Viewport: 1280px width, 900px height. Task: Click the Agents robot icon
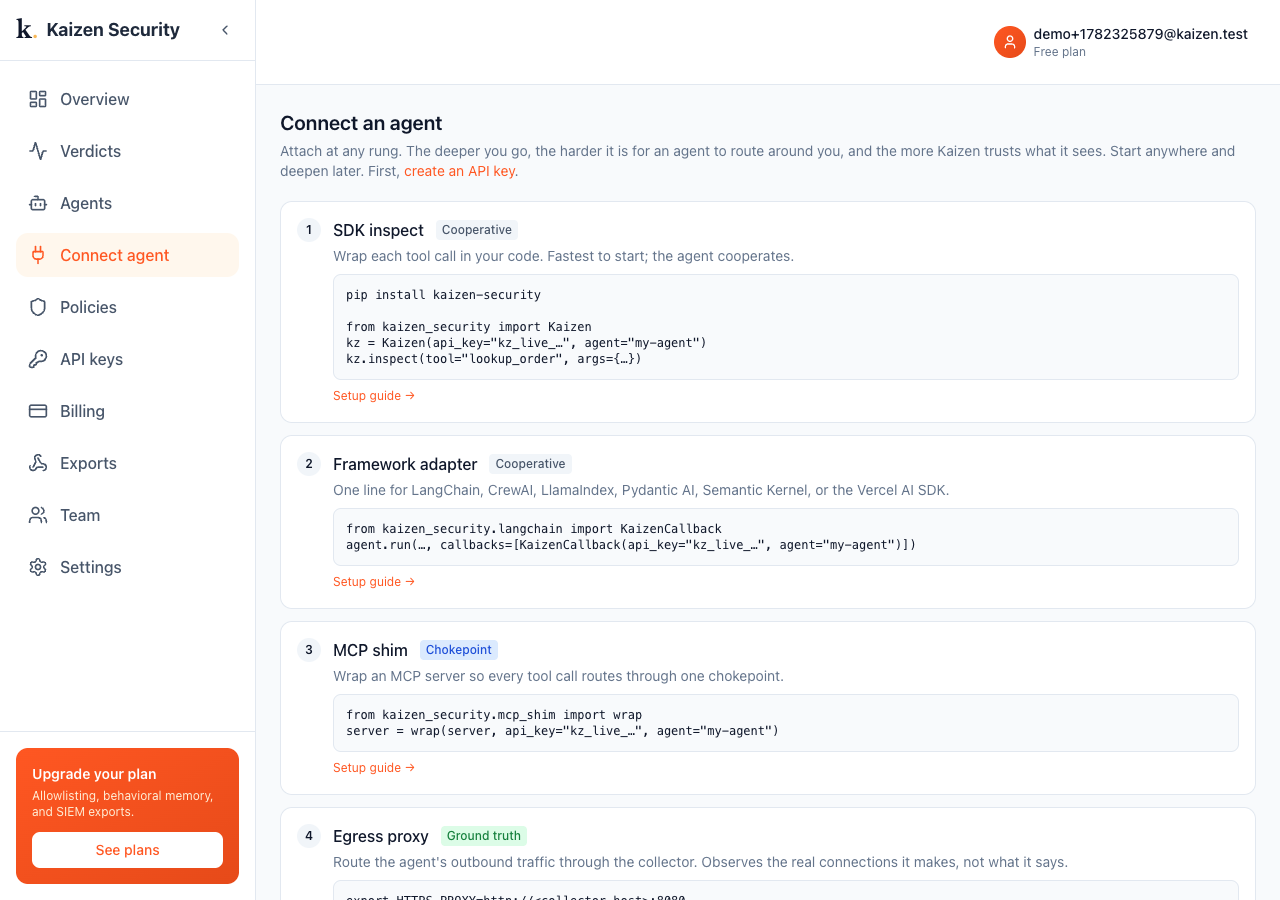click(38, 203)
